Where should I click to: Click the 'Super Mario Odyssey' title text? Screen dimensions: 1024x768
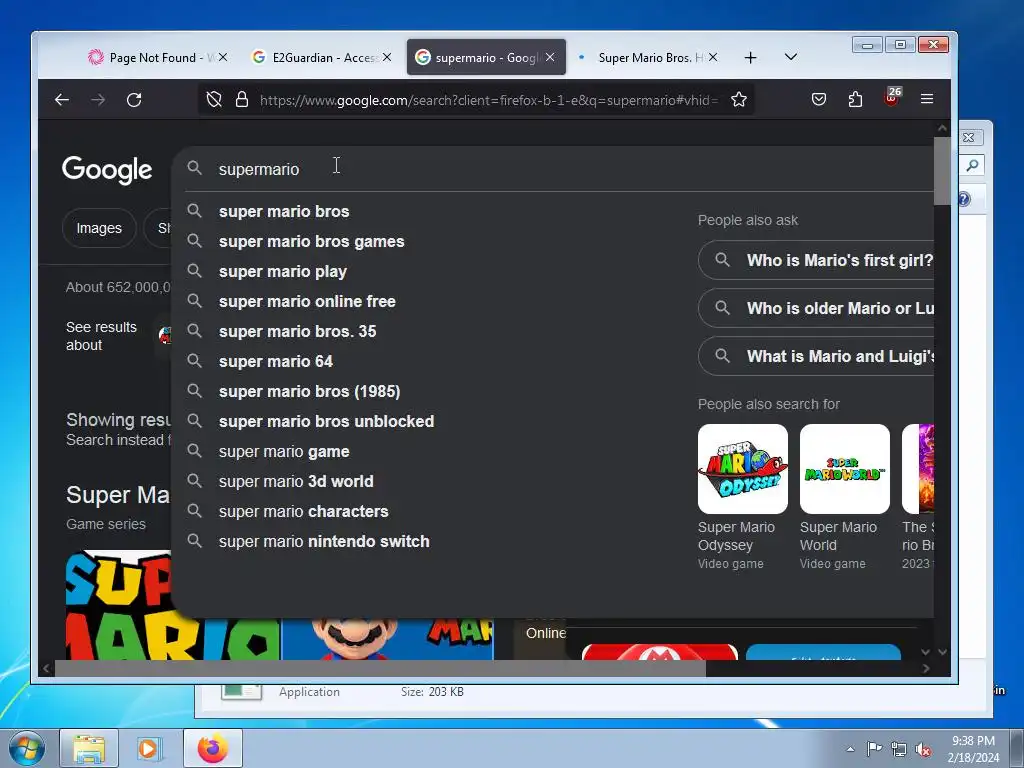coord(736,536)
